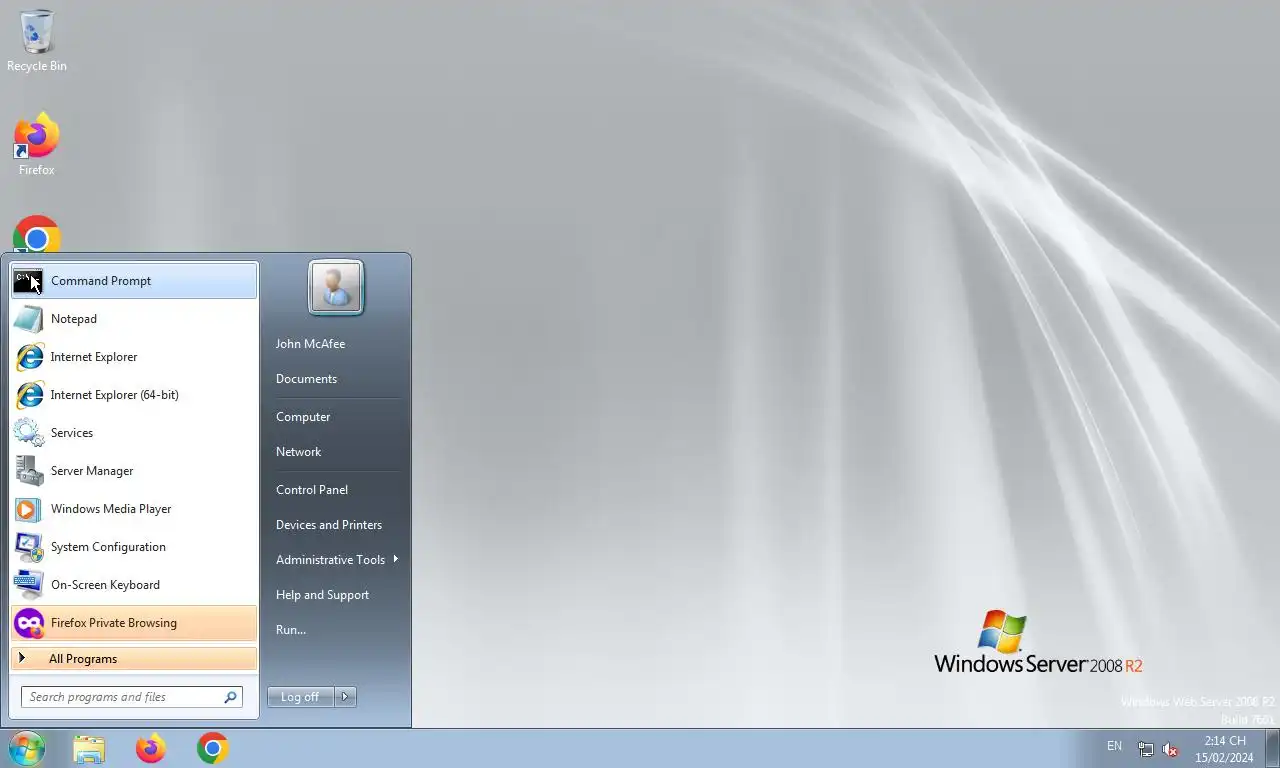Click the Internet Explorer (64-bit) icon
Viewport: 1280px width, 768px height.
pyautogui.click(x=29, y=395)
